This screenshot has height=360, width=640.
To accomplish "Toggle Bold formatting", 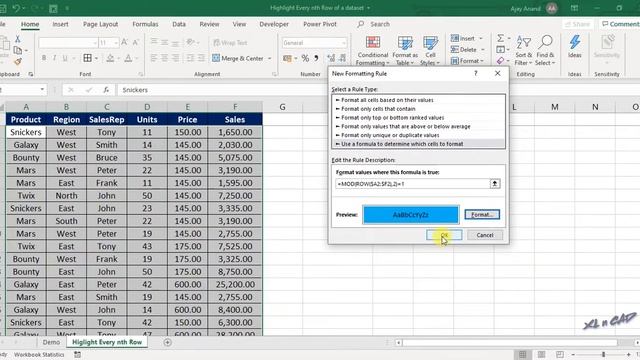I will (44, 58).
